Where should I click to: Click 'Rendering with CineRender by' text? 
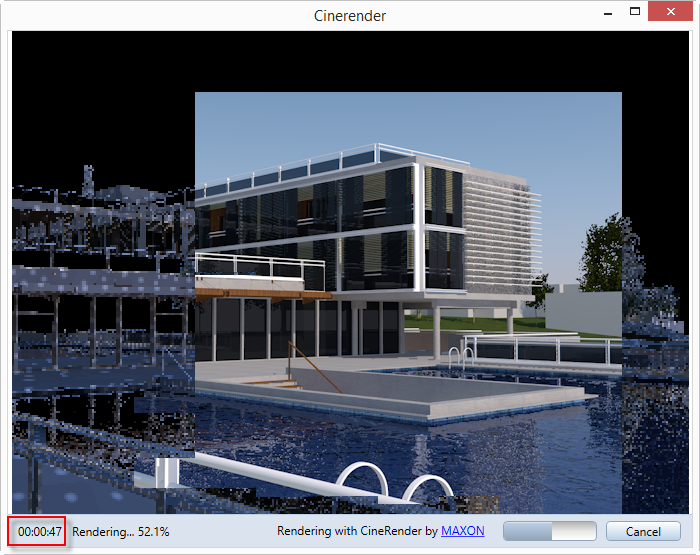[358, 530]
